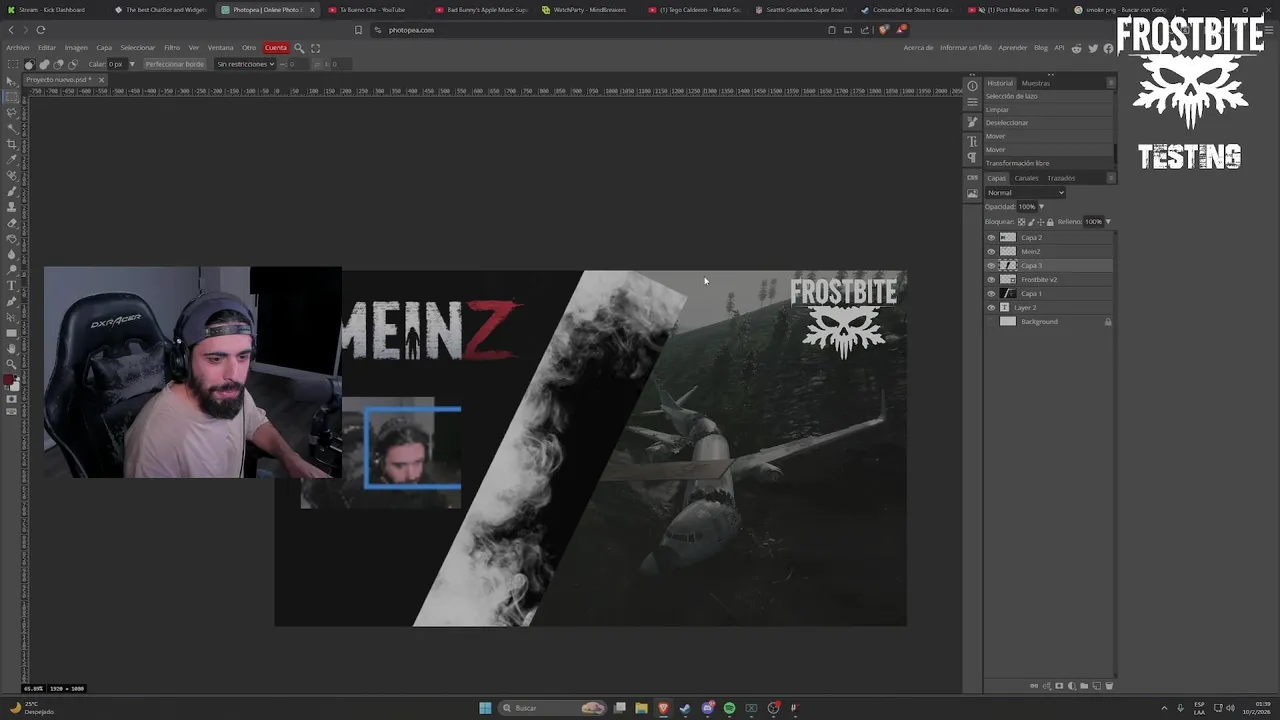This screenshot has height=720, width=1280.
Task: Open the blend mode Normal dropdown
Action: [1025, 192]
